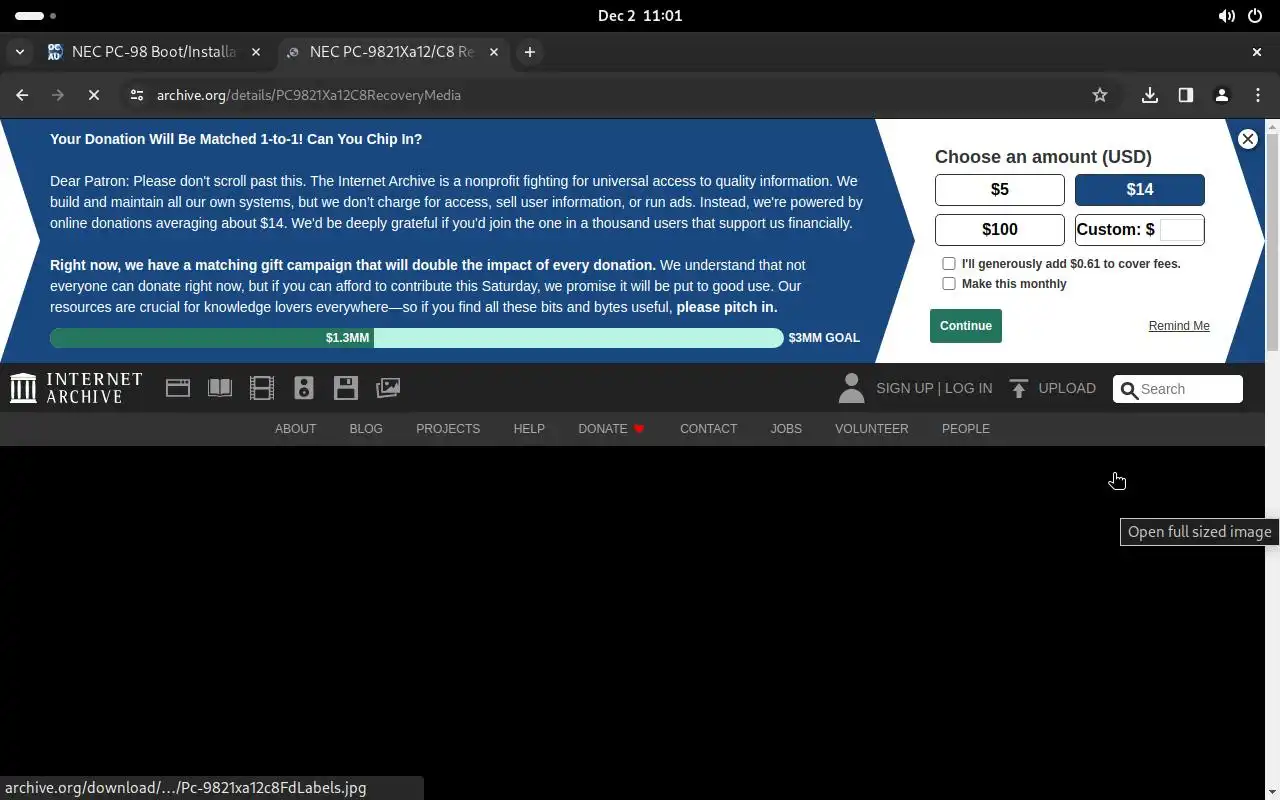The height and width of the screenshot is (800, 1280).
Task: Stop the page from loading
Action: pos(94,95)
